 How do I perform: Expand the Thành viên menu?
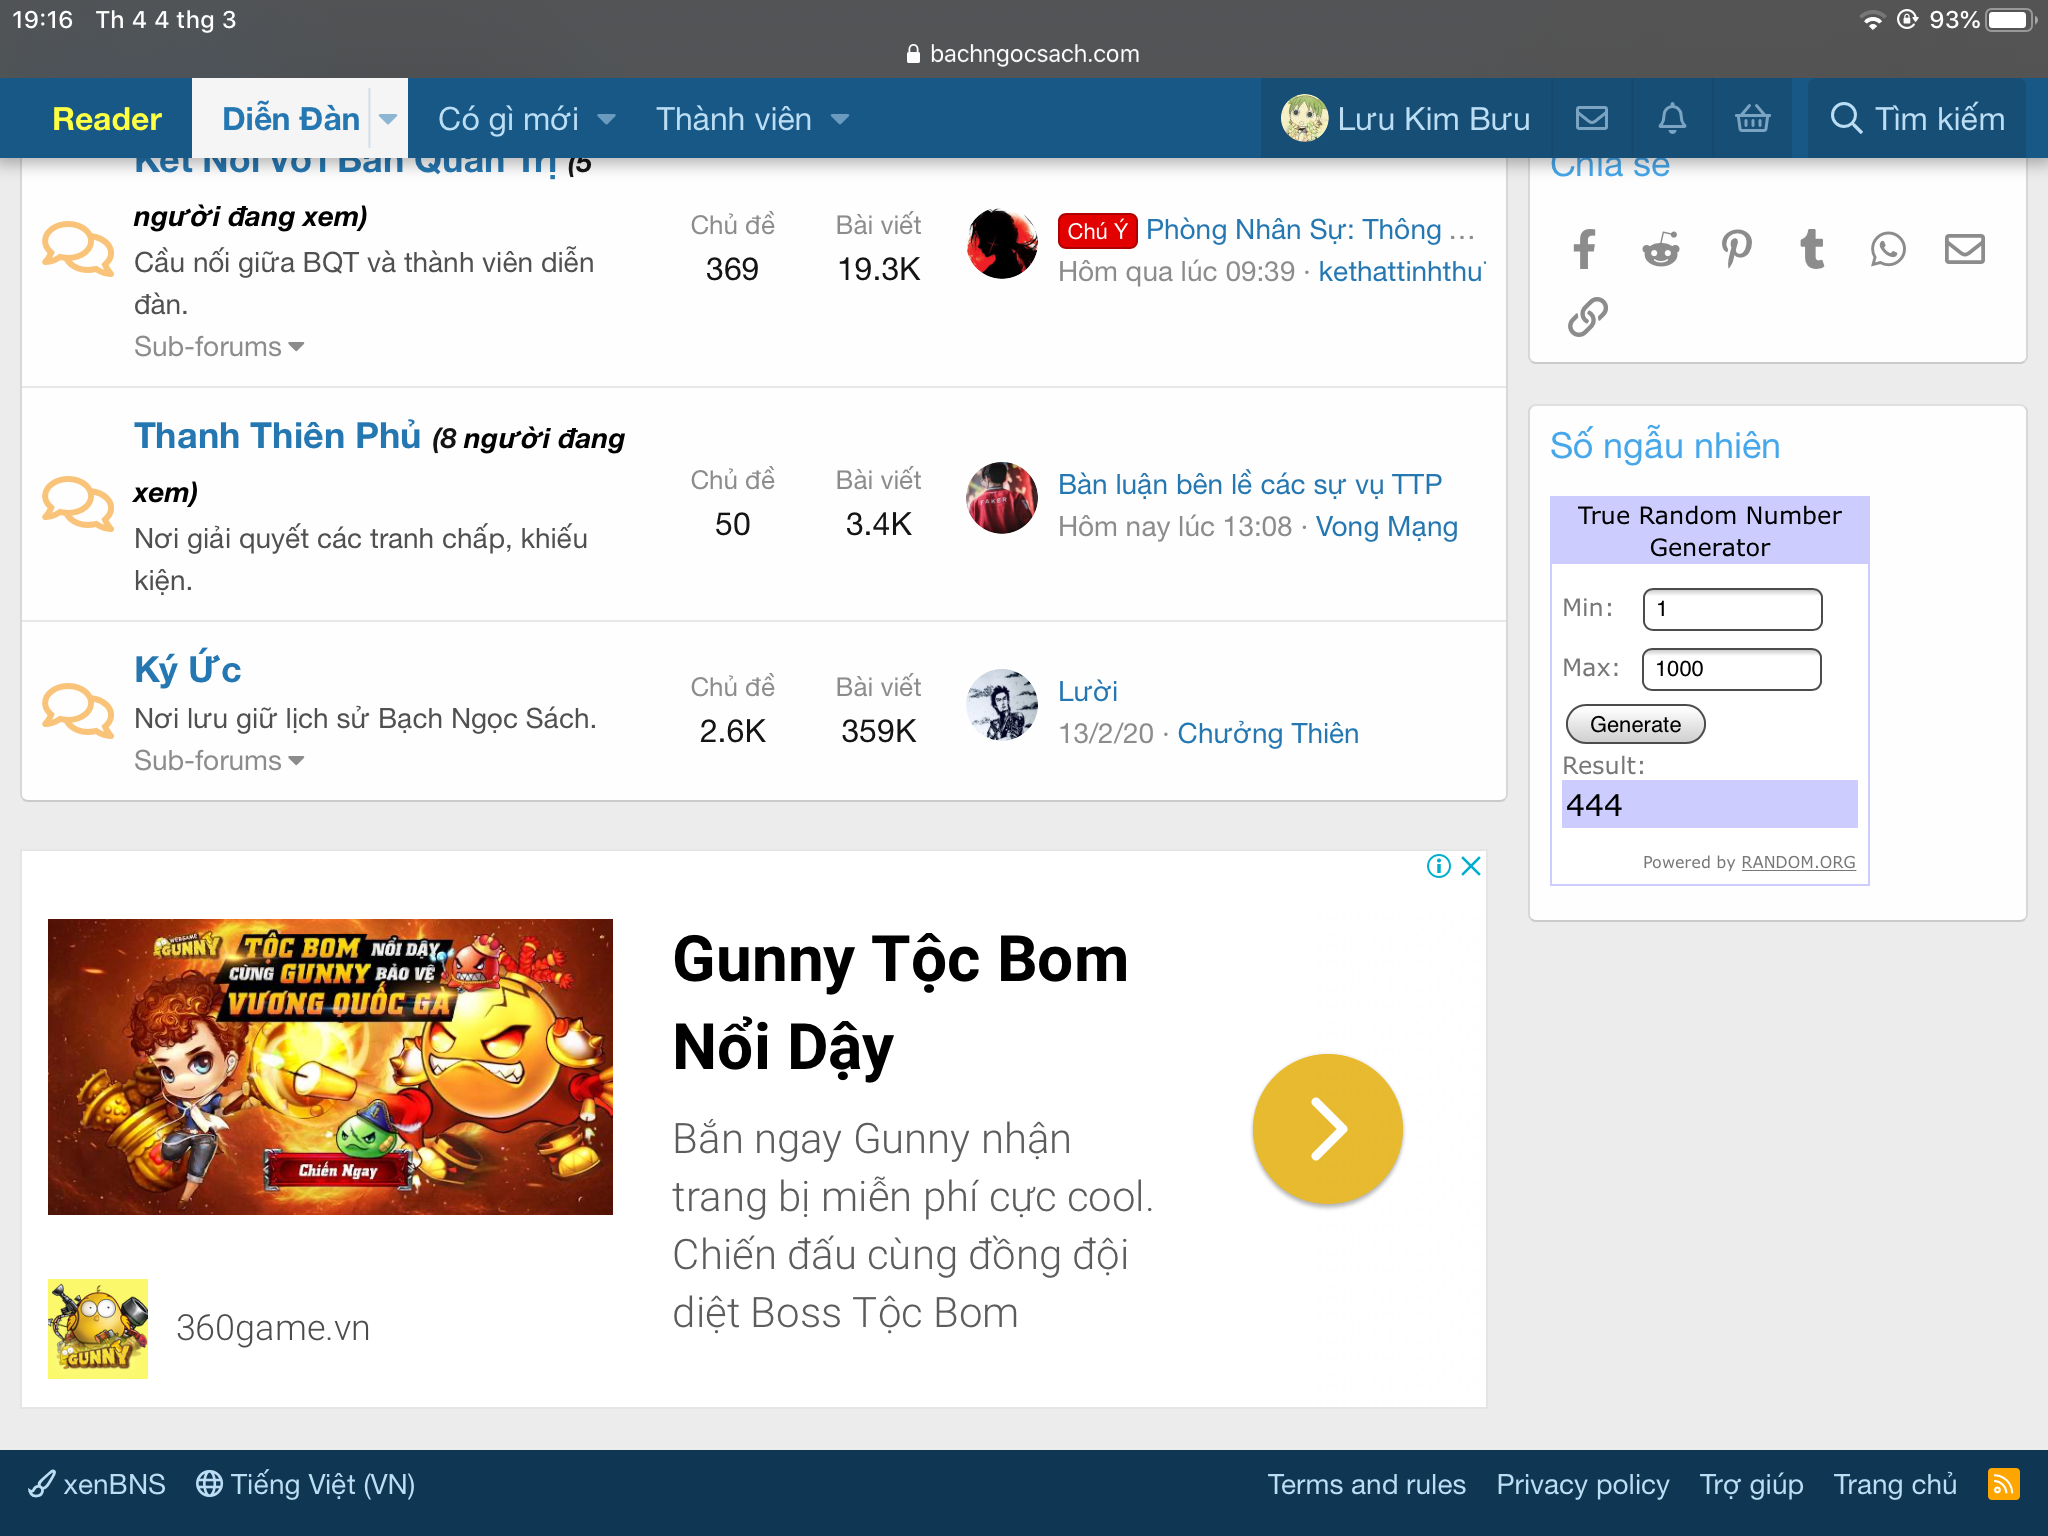751,119
